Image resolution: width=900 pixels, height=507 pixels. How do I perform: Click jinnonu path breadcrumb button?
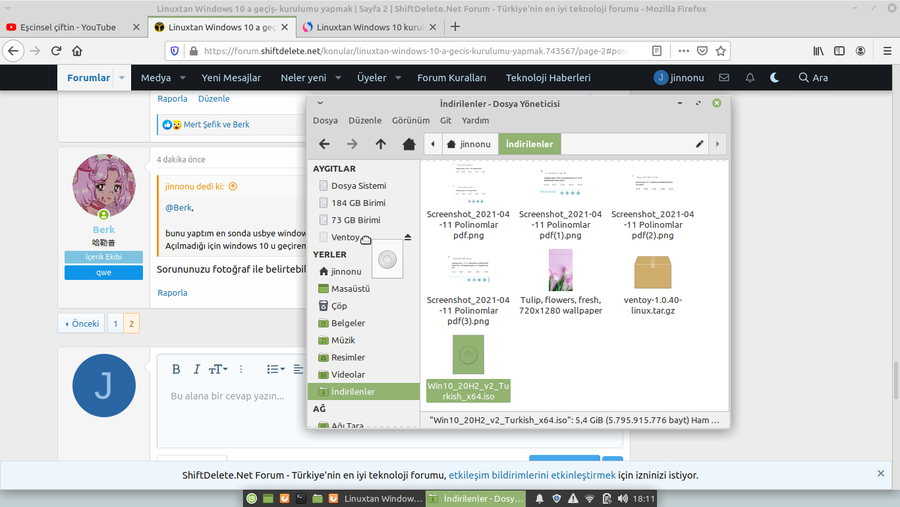[469, 144]
